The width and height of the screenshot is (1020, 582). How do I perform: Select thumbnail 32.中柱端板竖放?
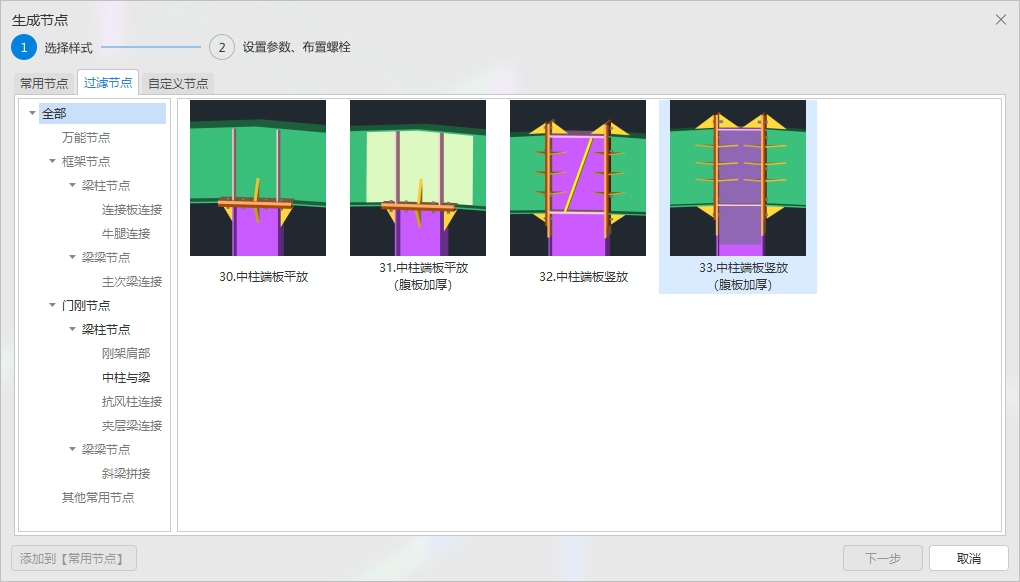click(x=578, y=178)
